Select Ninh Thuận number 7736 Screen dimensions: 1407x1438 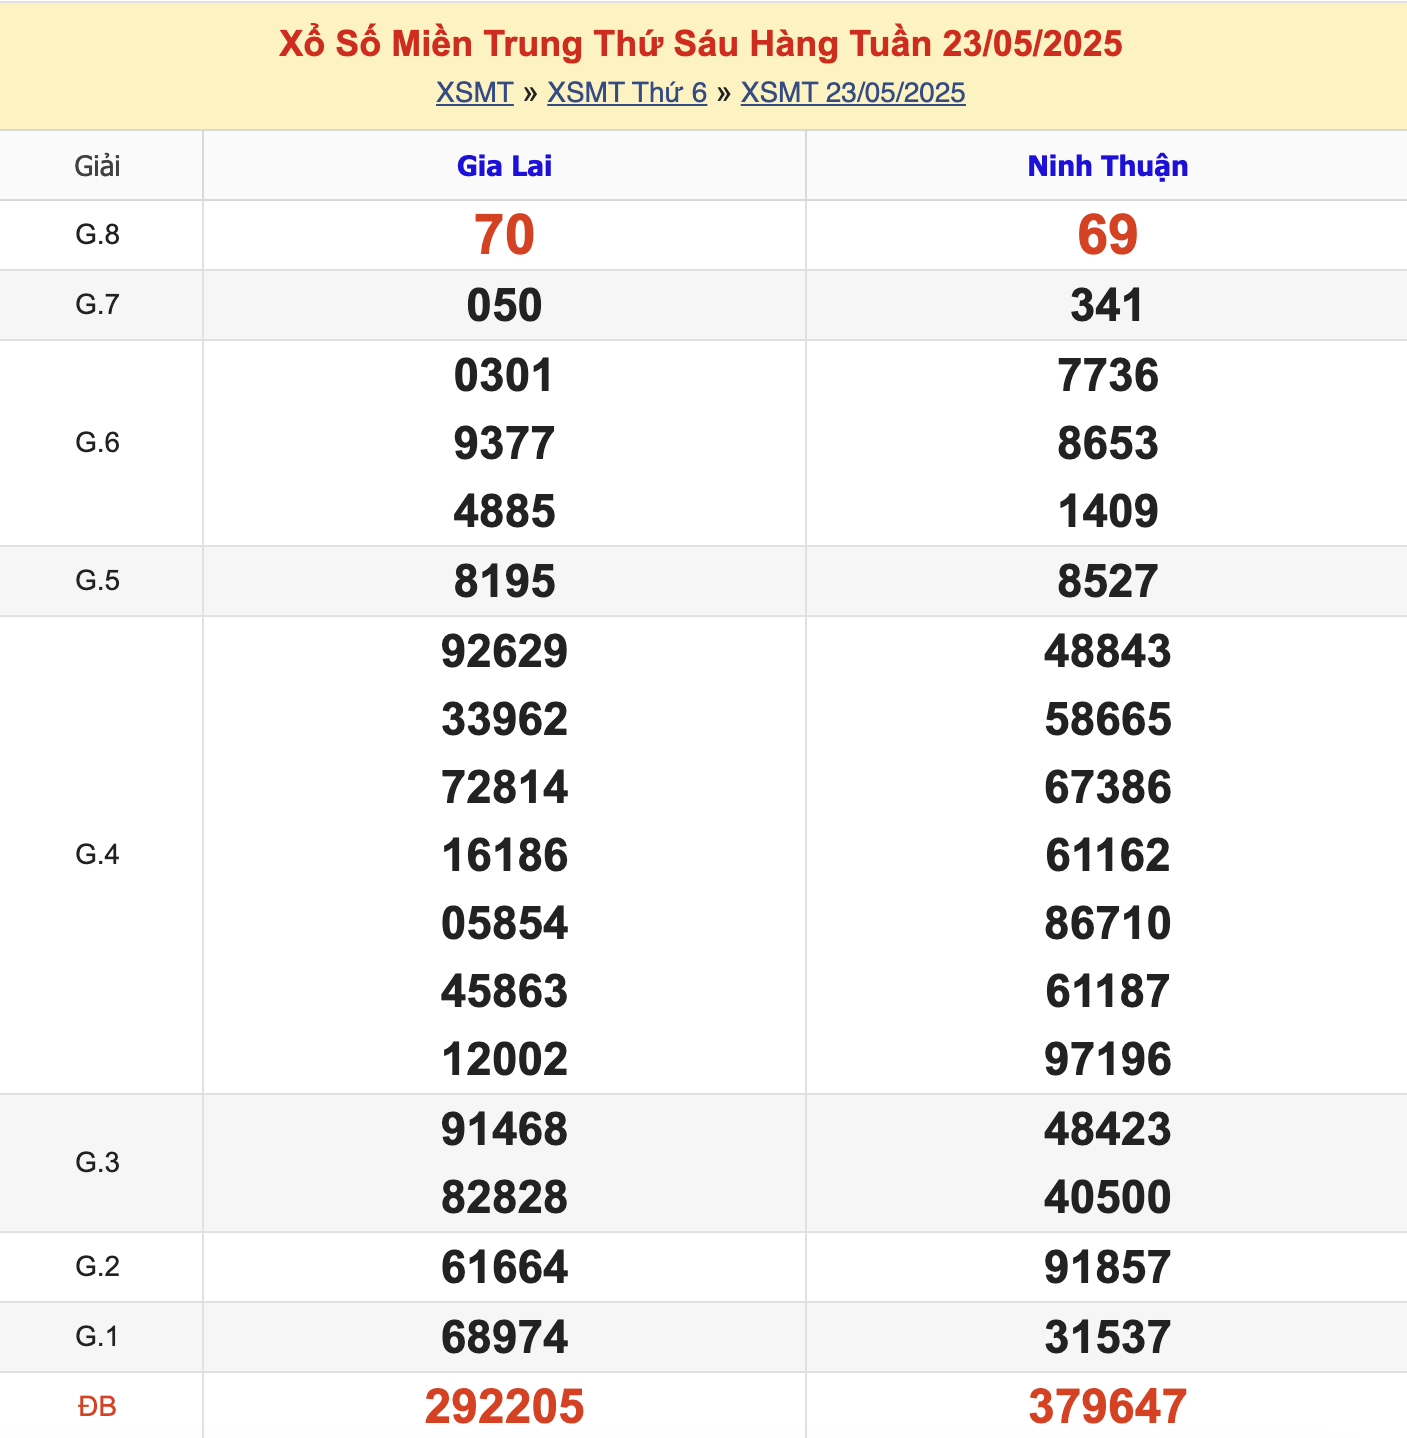[x=1108, y=375]
